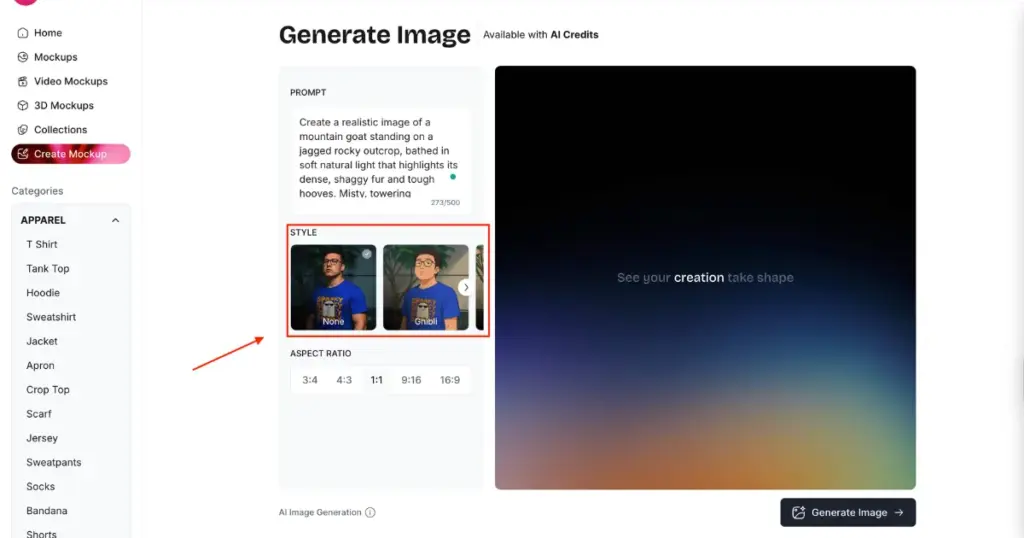Open the Sweatpants category
Viewport: 1024px width, 538px height.
pyautogui.click(x=54, y=462)
